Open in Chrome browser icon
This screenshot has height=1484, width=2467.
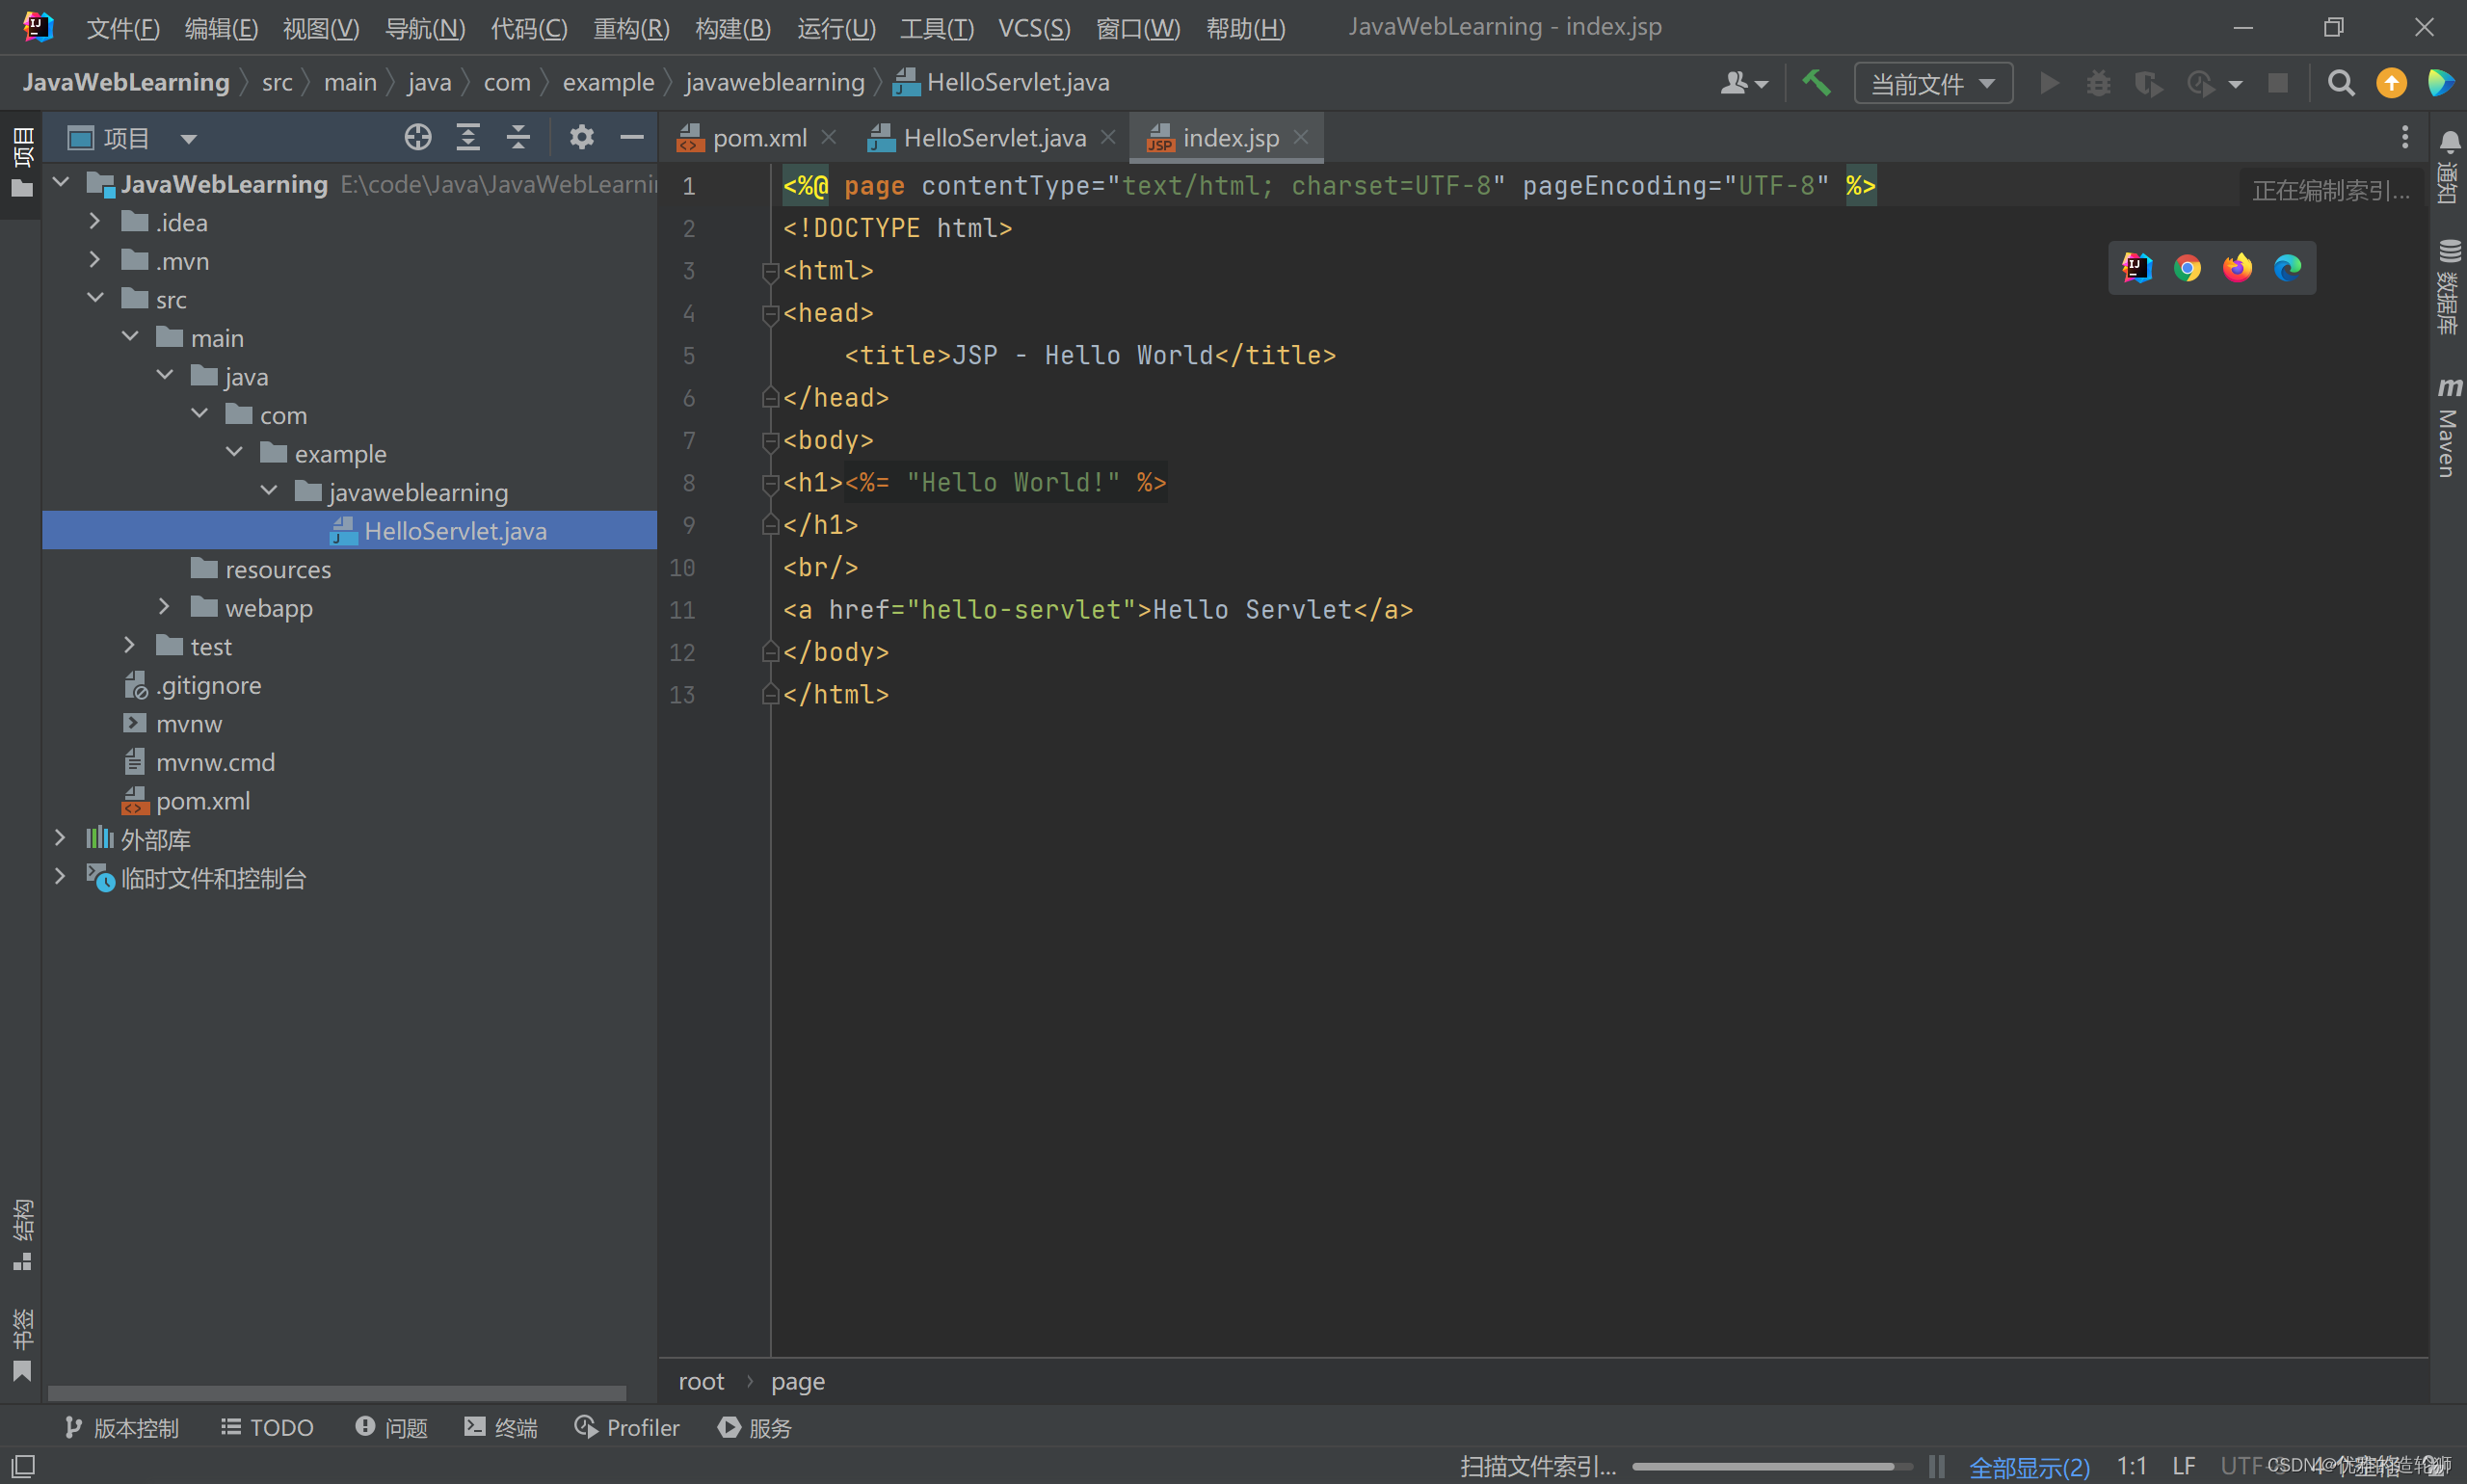[x=2187, y=268]
